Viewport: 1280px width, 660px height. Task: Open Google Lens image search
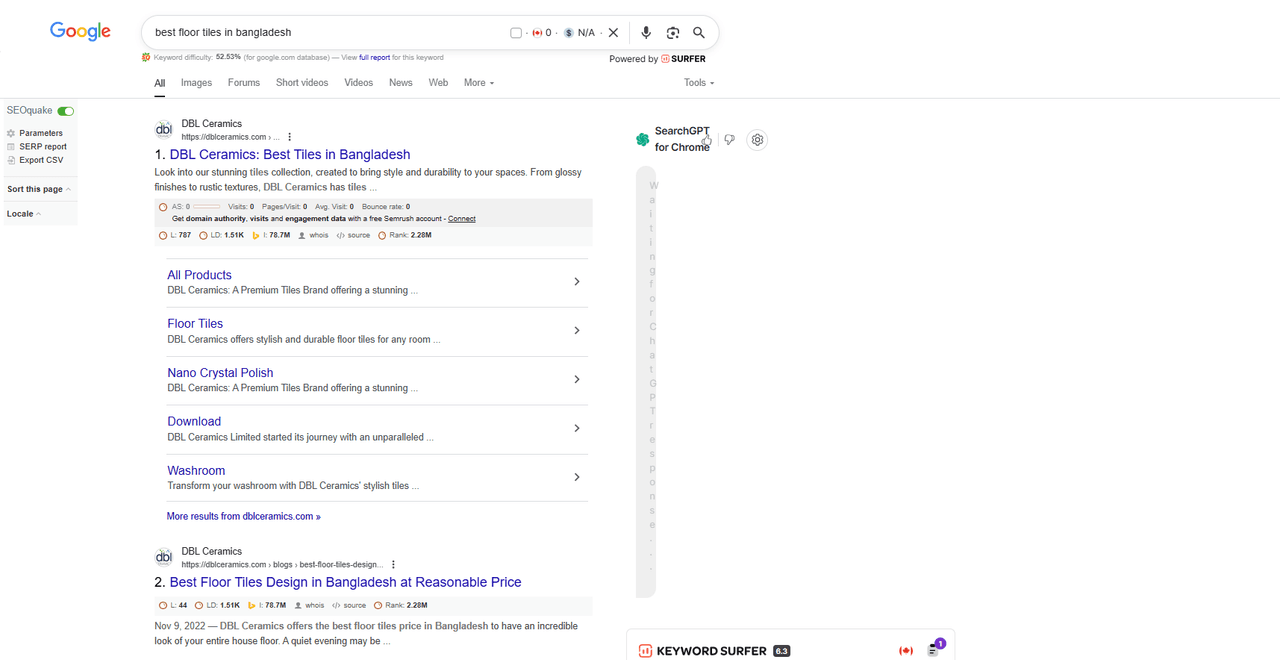pyautogui.click(x=673, y=33)
